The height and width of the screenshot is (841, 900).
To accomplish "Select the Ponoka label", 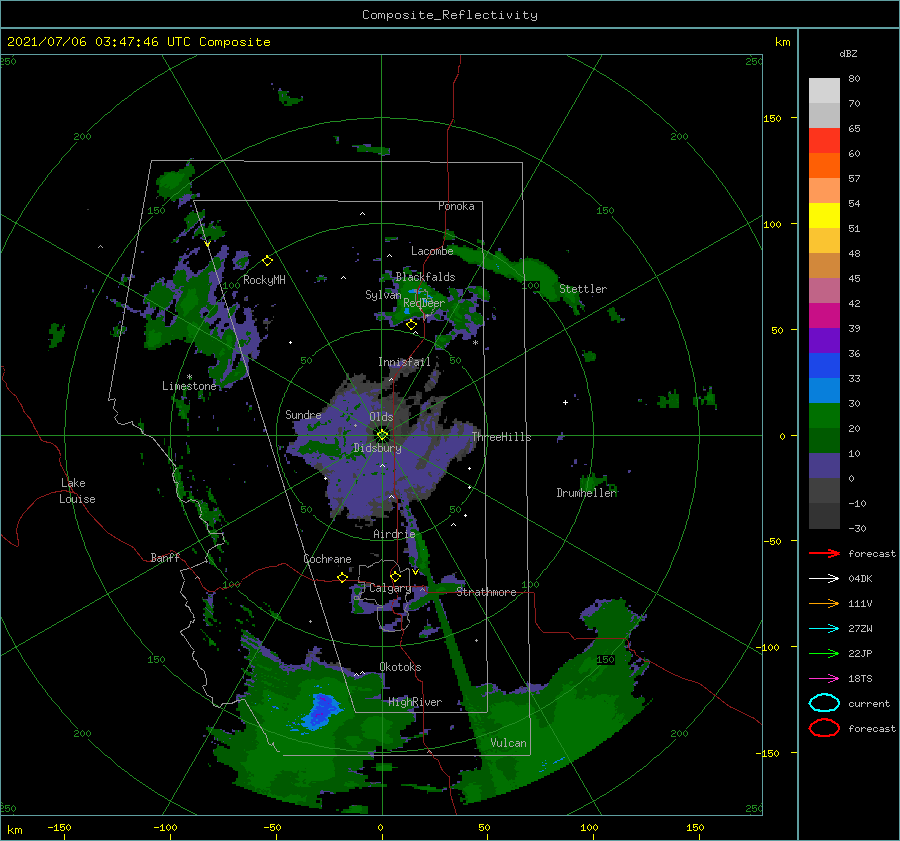I will 456,206.
